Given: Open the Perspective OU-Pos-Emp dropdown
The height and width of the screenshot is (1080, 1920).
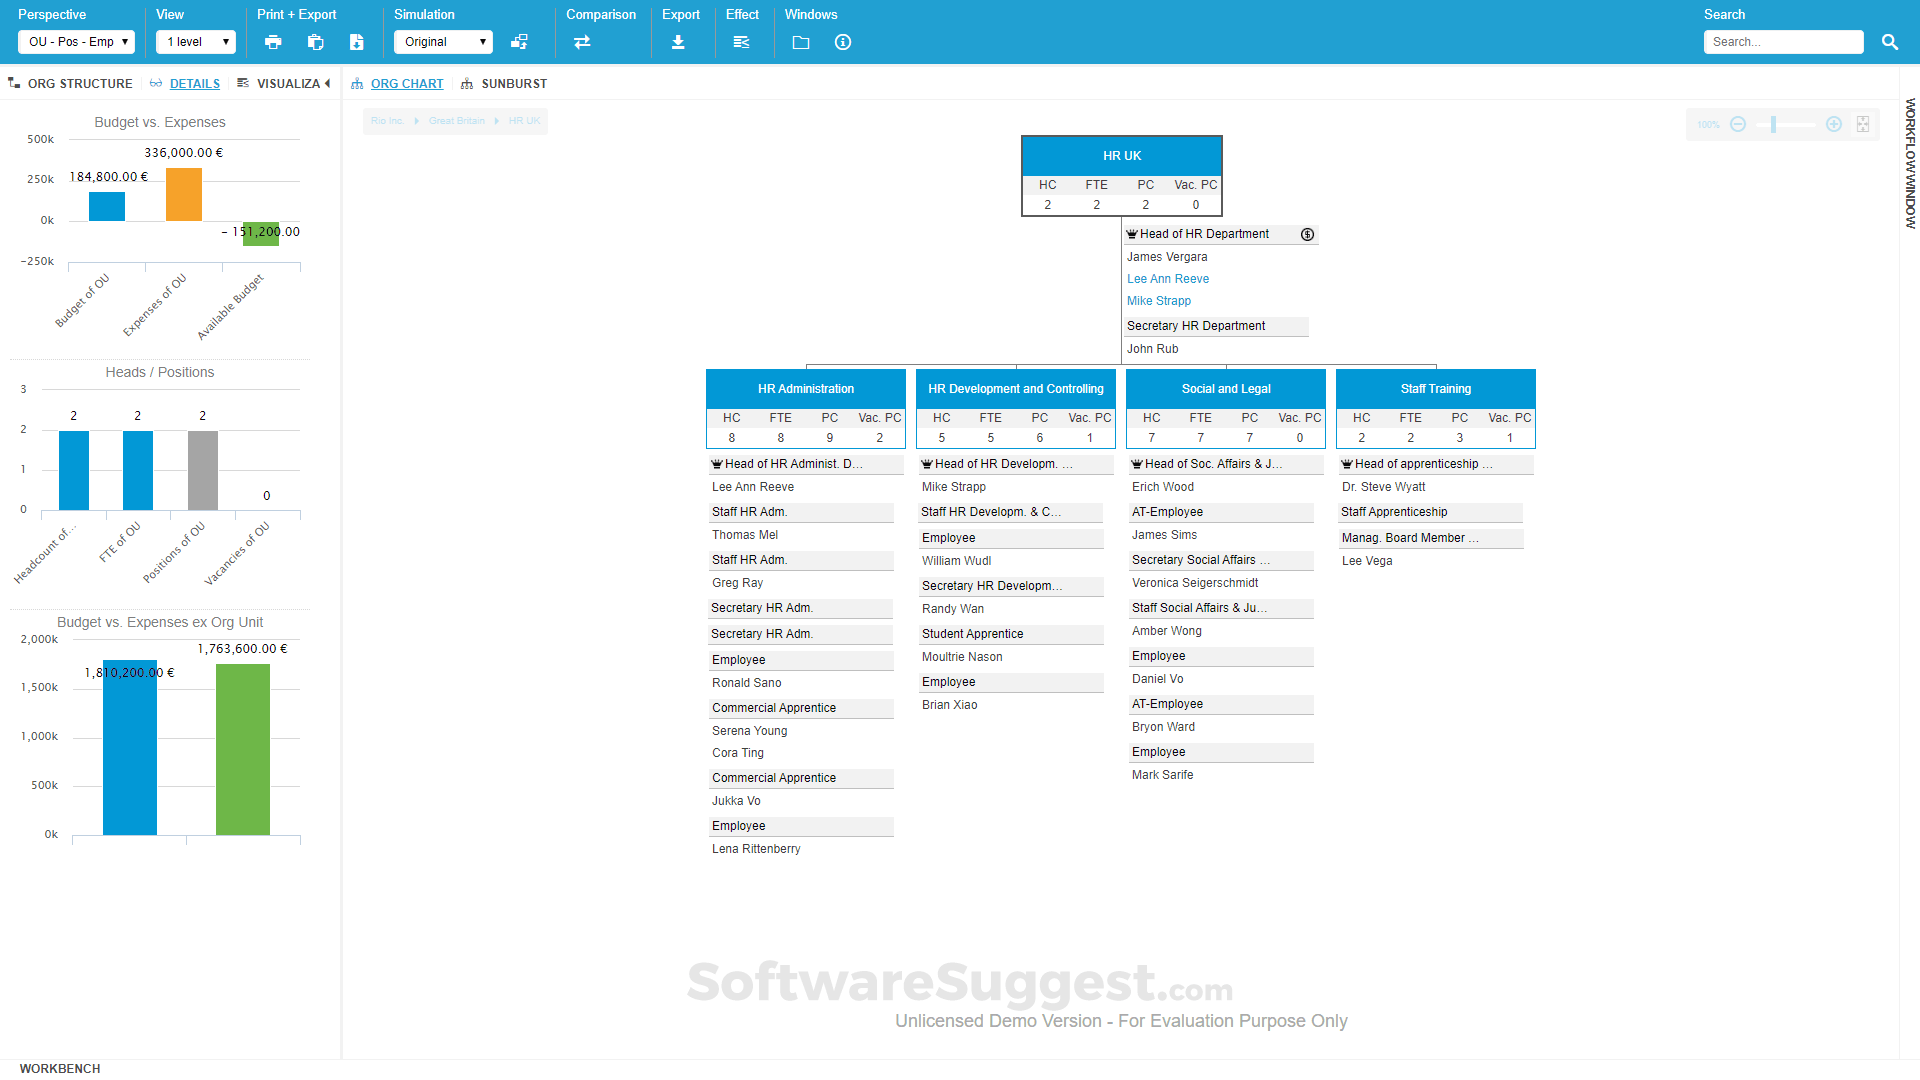Looking at the screenshot, I should click(x=77, y=42).
